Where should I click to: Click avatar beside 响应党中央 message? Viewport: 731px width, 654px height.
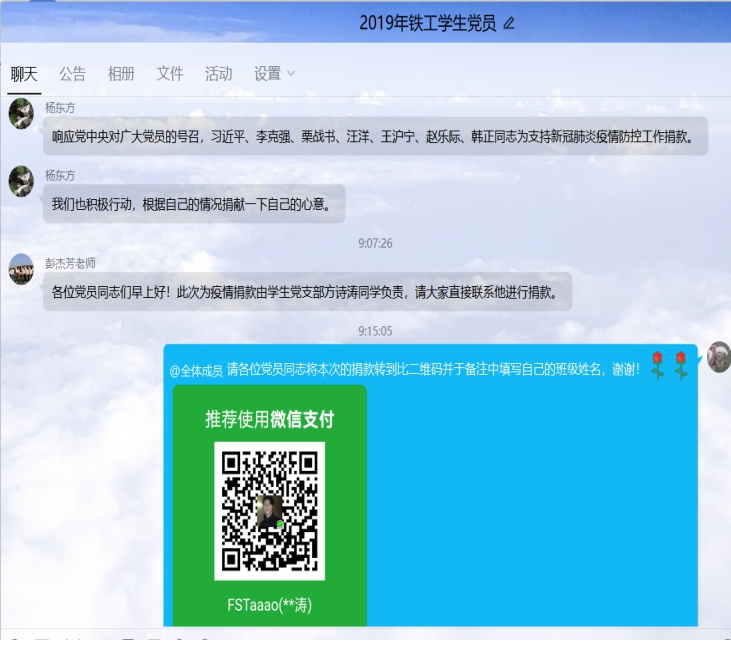coord(21,113)
